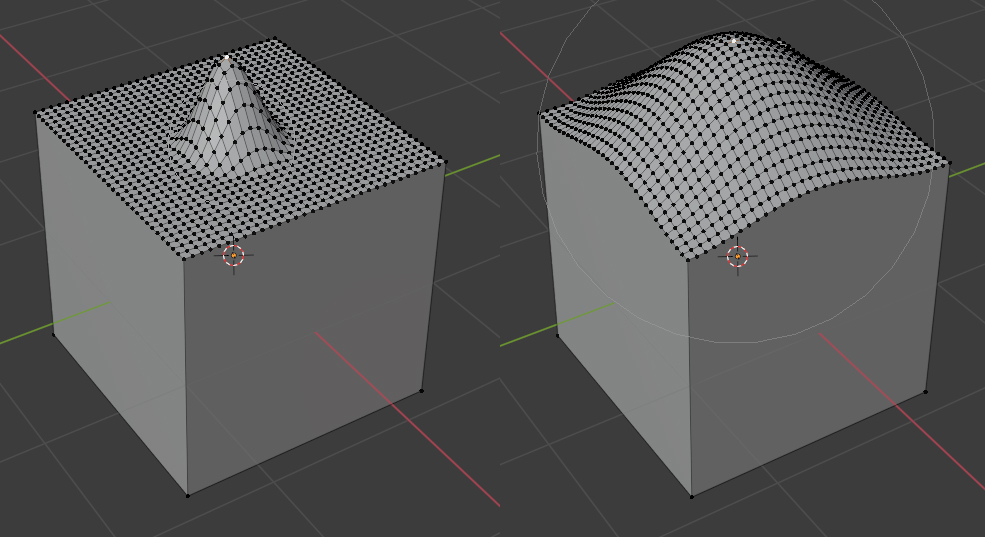This screenshot has width=985, height=537.
Task: Select the right cube's bottom front corner vertex
Action: click(x=692, y=496)
